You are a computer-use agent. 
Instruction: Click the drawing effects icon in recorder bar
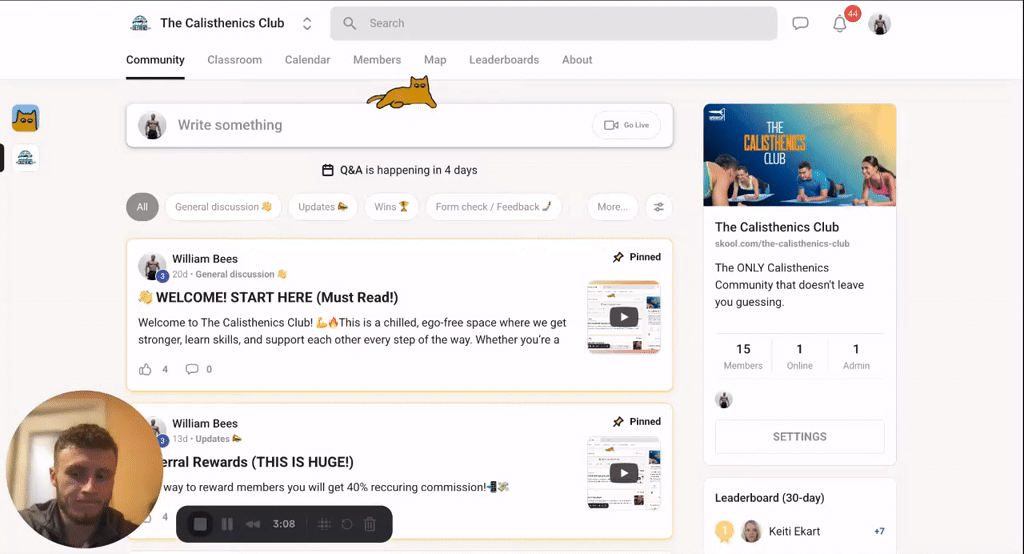click(324, 524)
